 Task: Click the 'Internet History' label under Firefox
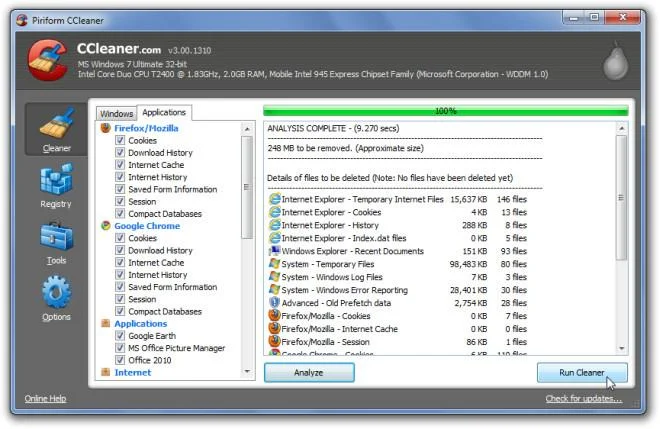(x=157, y=177)
